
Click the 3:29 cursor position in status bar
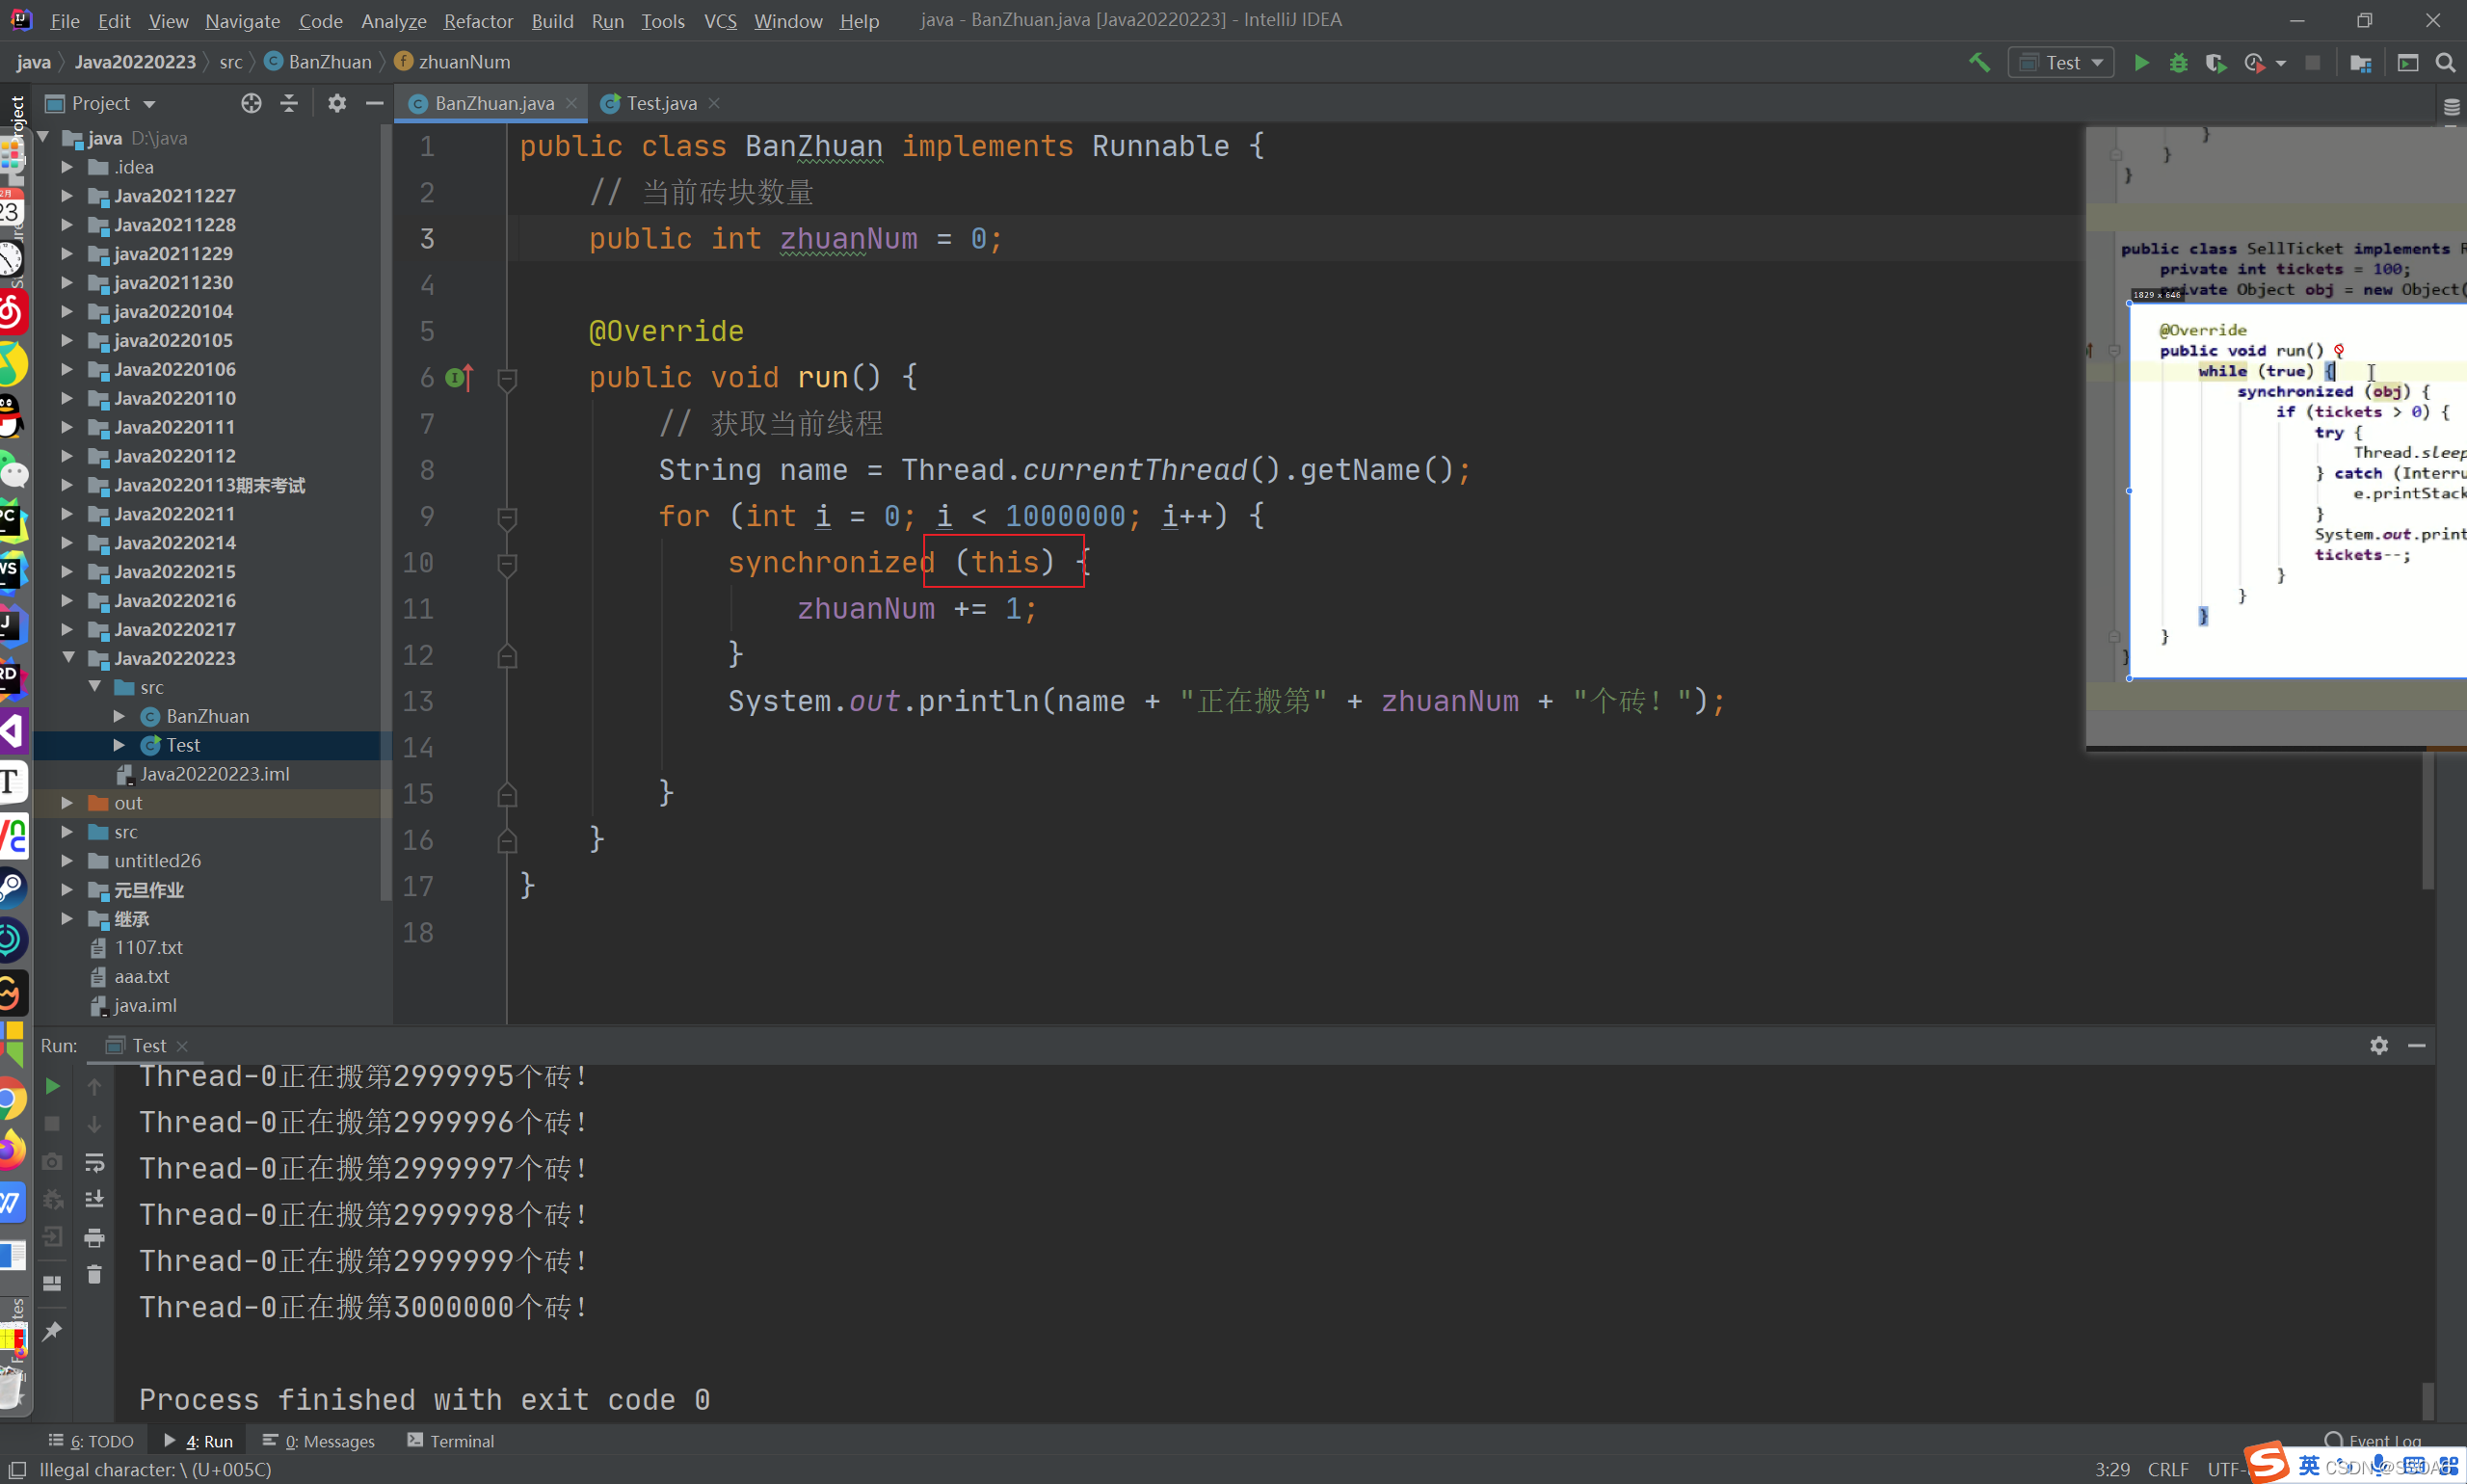click(2112, 1469)
